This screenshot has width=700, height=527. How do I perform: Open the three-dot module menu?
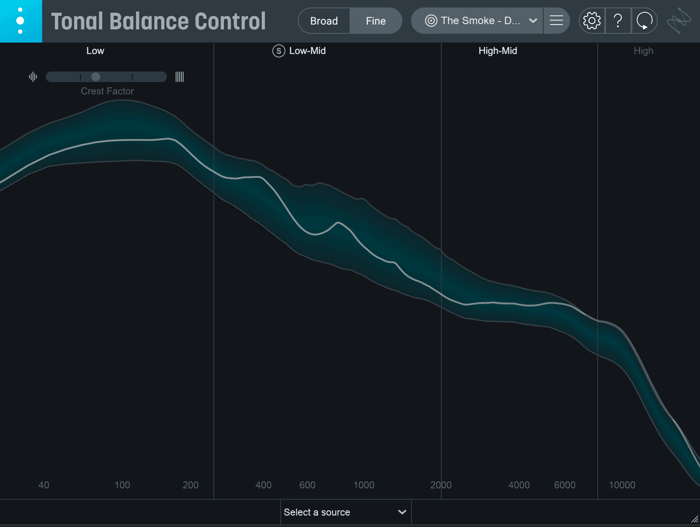(21, 21)
